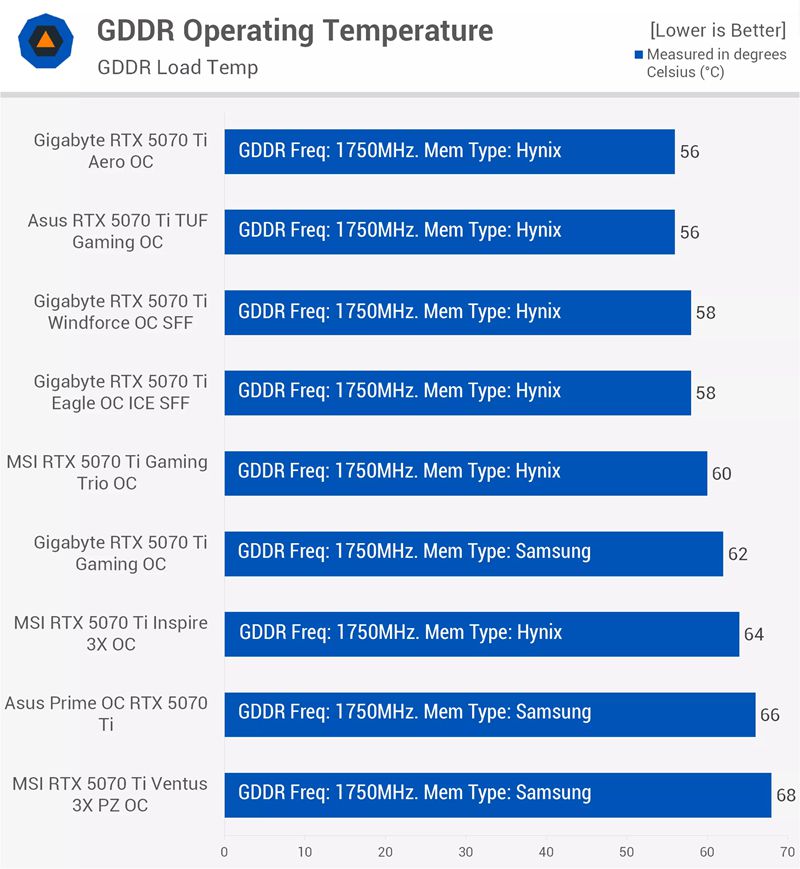
Task: Select the Gigabyte Gaming OC bar
Action: (x=473, y=554)
